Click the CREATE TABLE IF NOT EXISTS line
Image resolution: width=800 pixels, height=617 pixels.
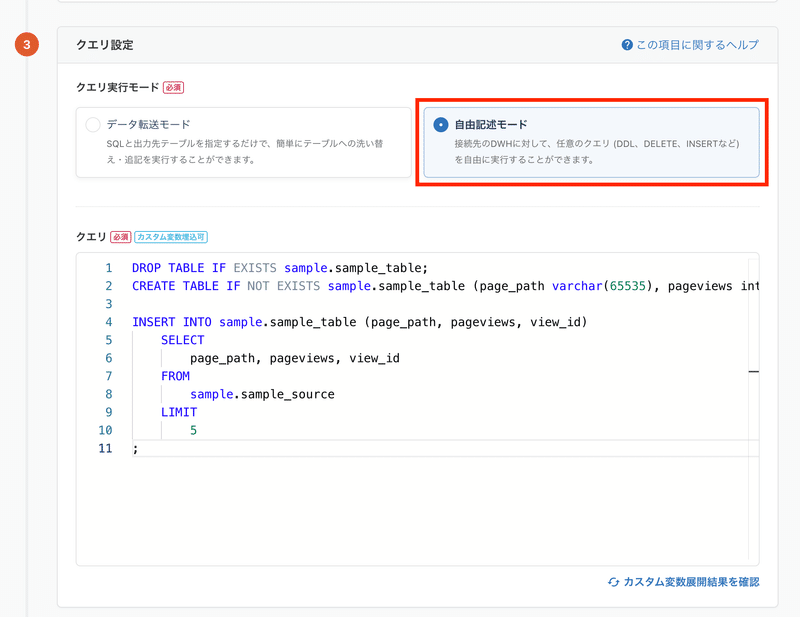click(x=445, y=286)
